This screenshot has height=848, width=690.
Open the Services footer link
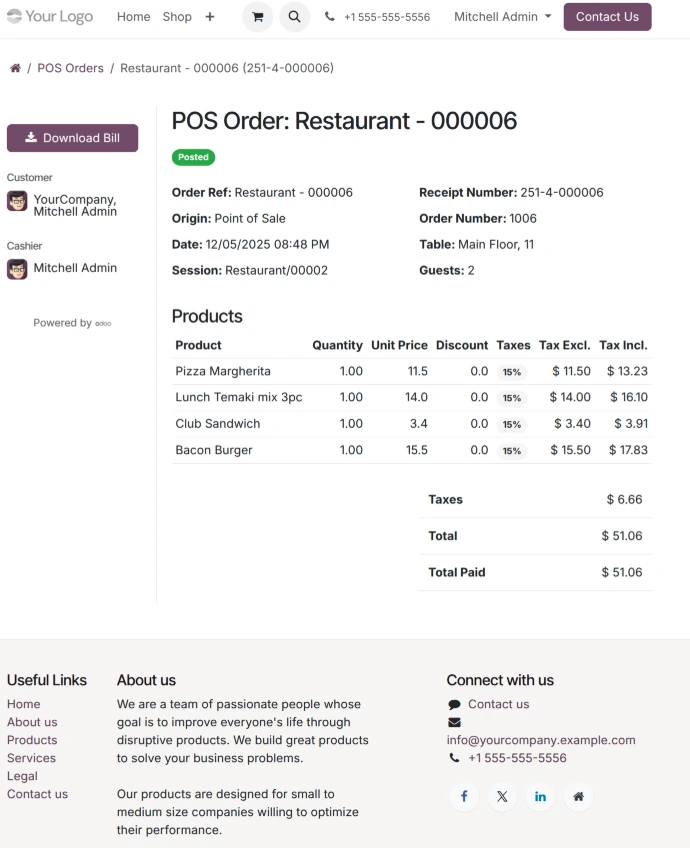coord(31,758)
